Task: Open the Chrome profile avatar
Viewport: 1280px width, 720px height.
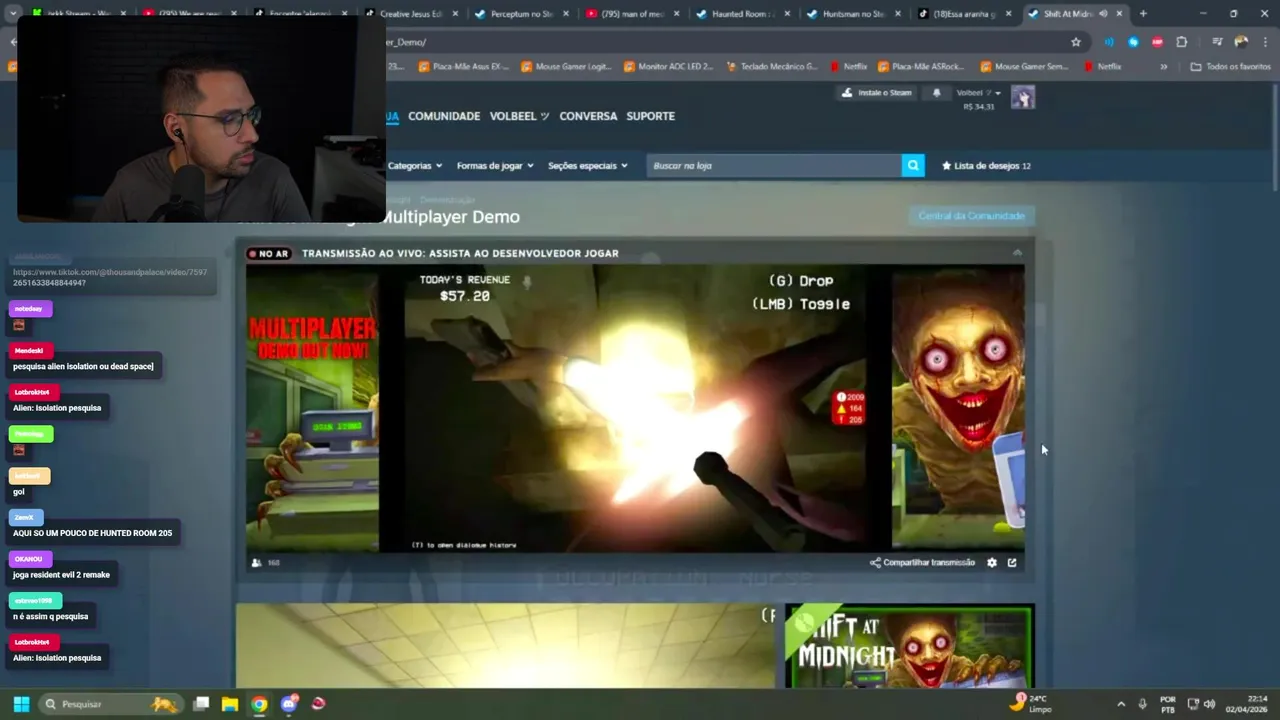Action: coord(1241,42)
